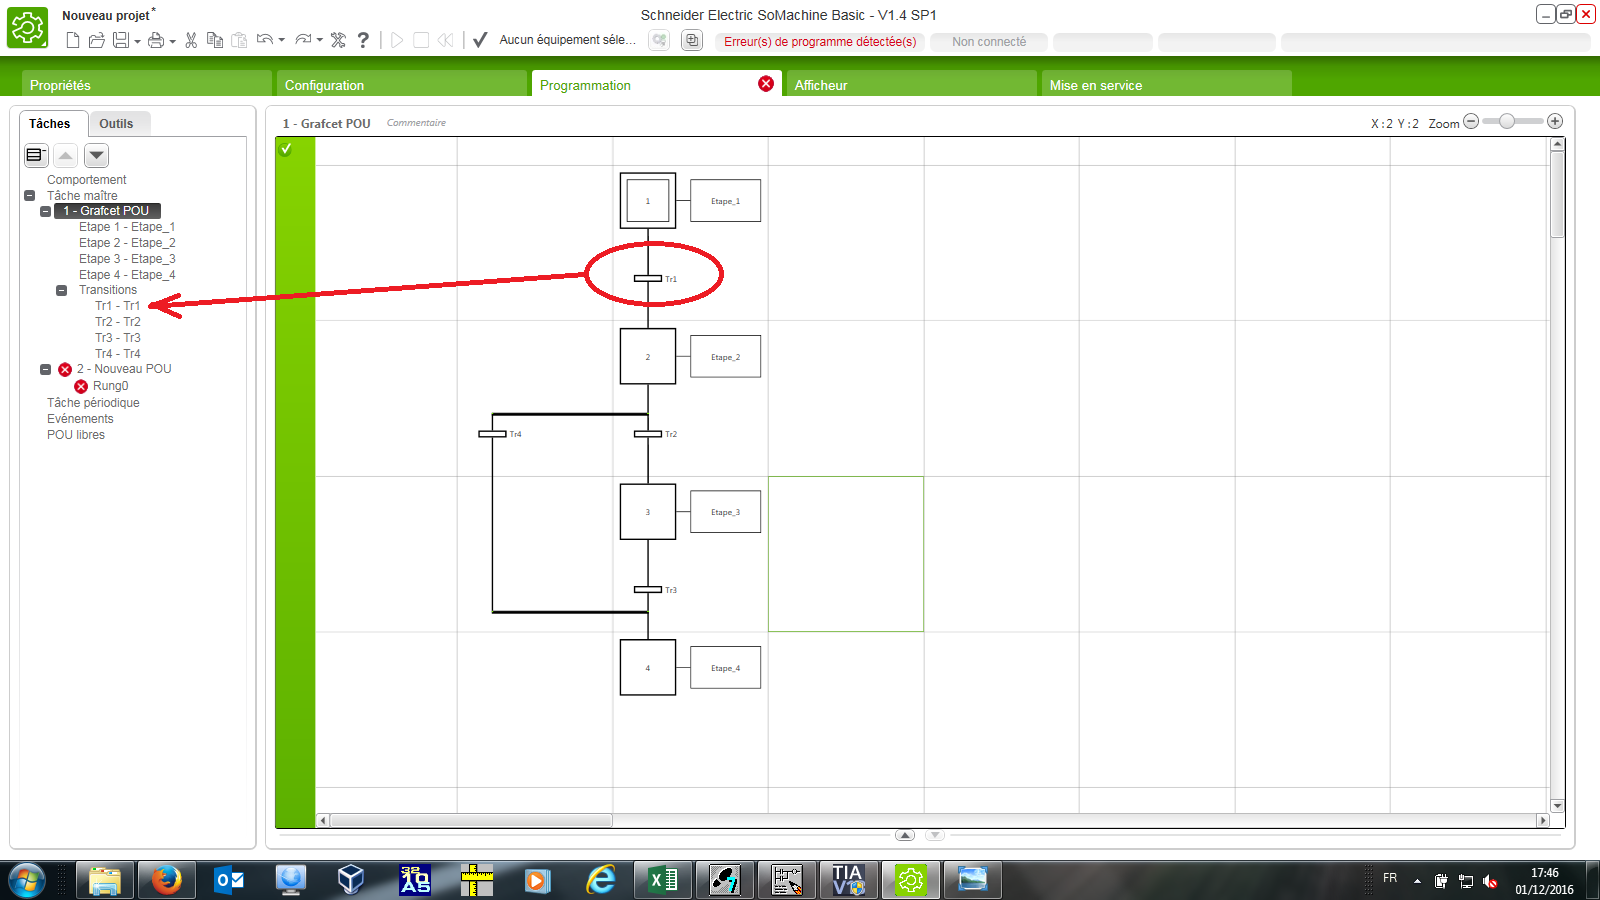Click the Zoom slider handle

tap(1506, 121)
